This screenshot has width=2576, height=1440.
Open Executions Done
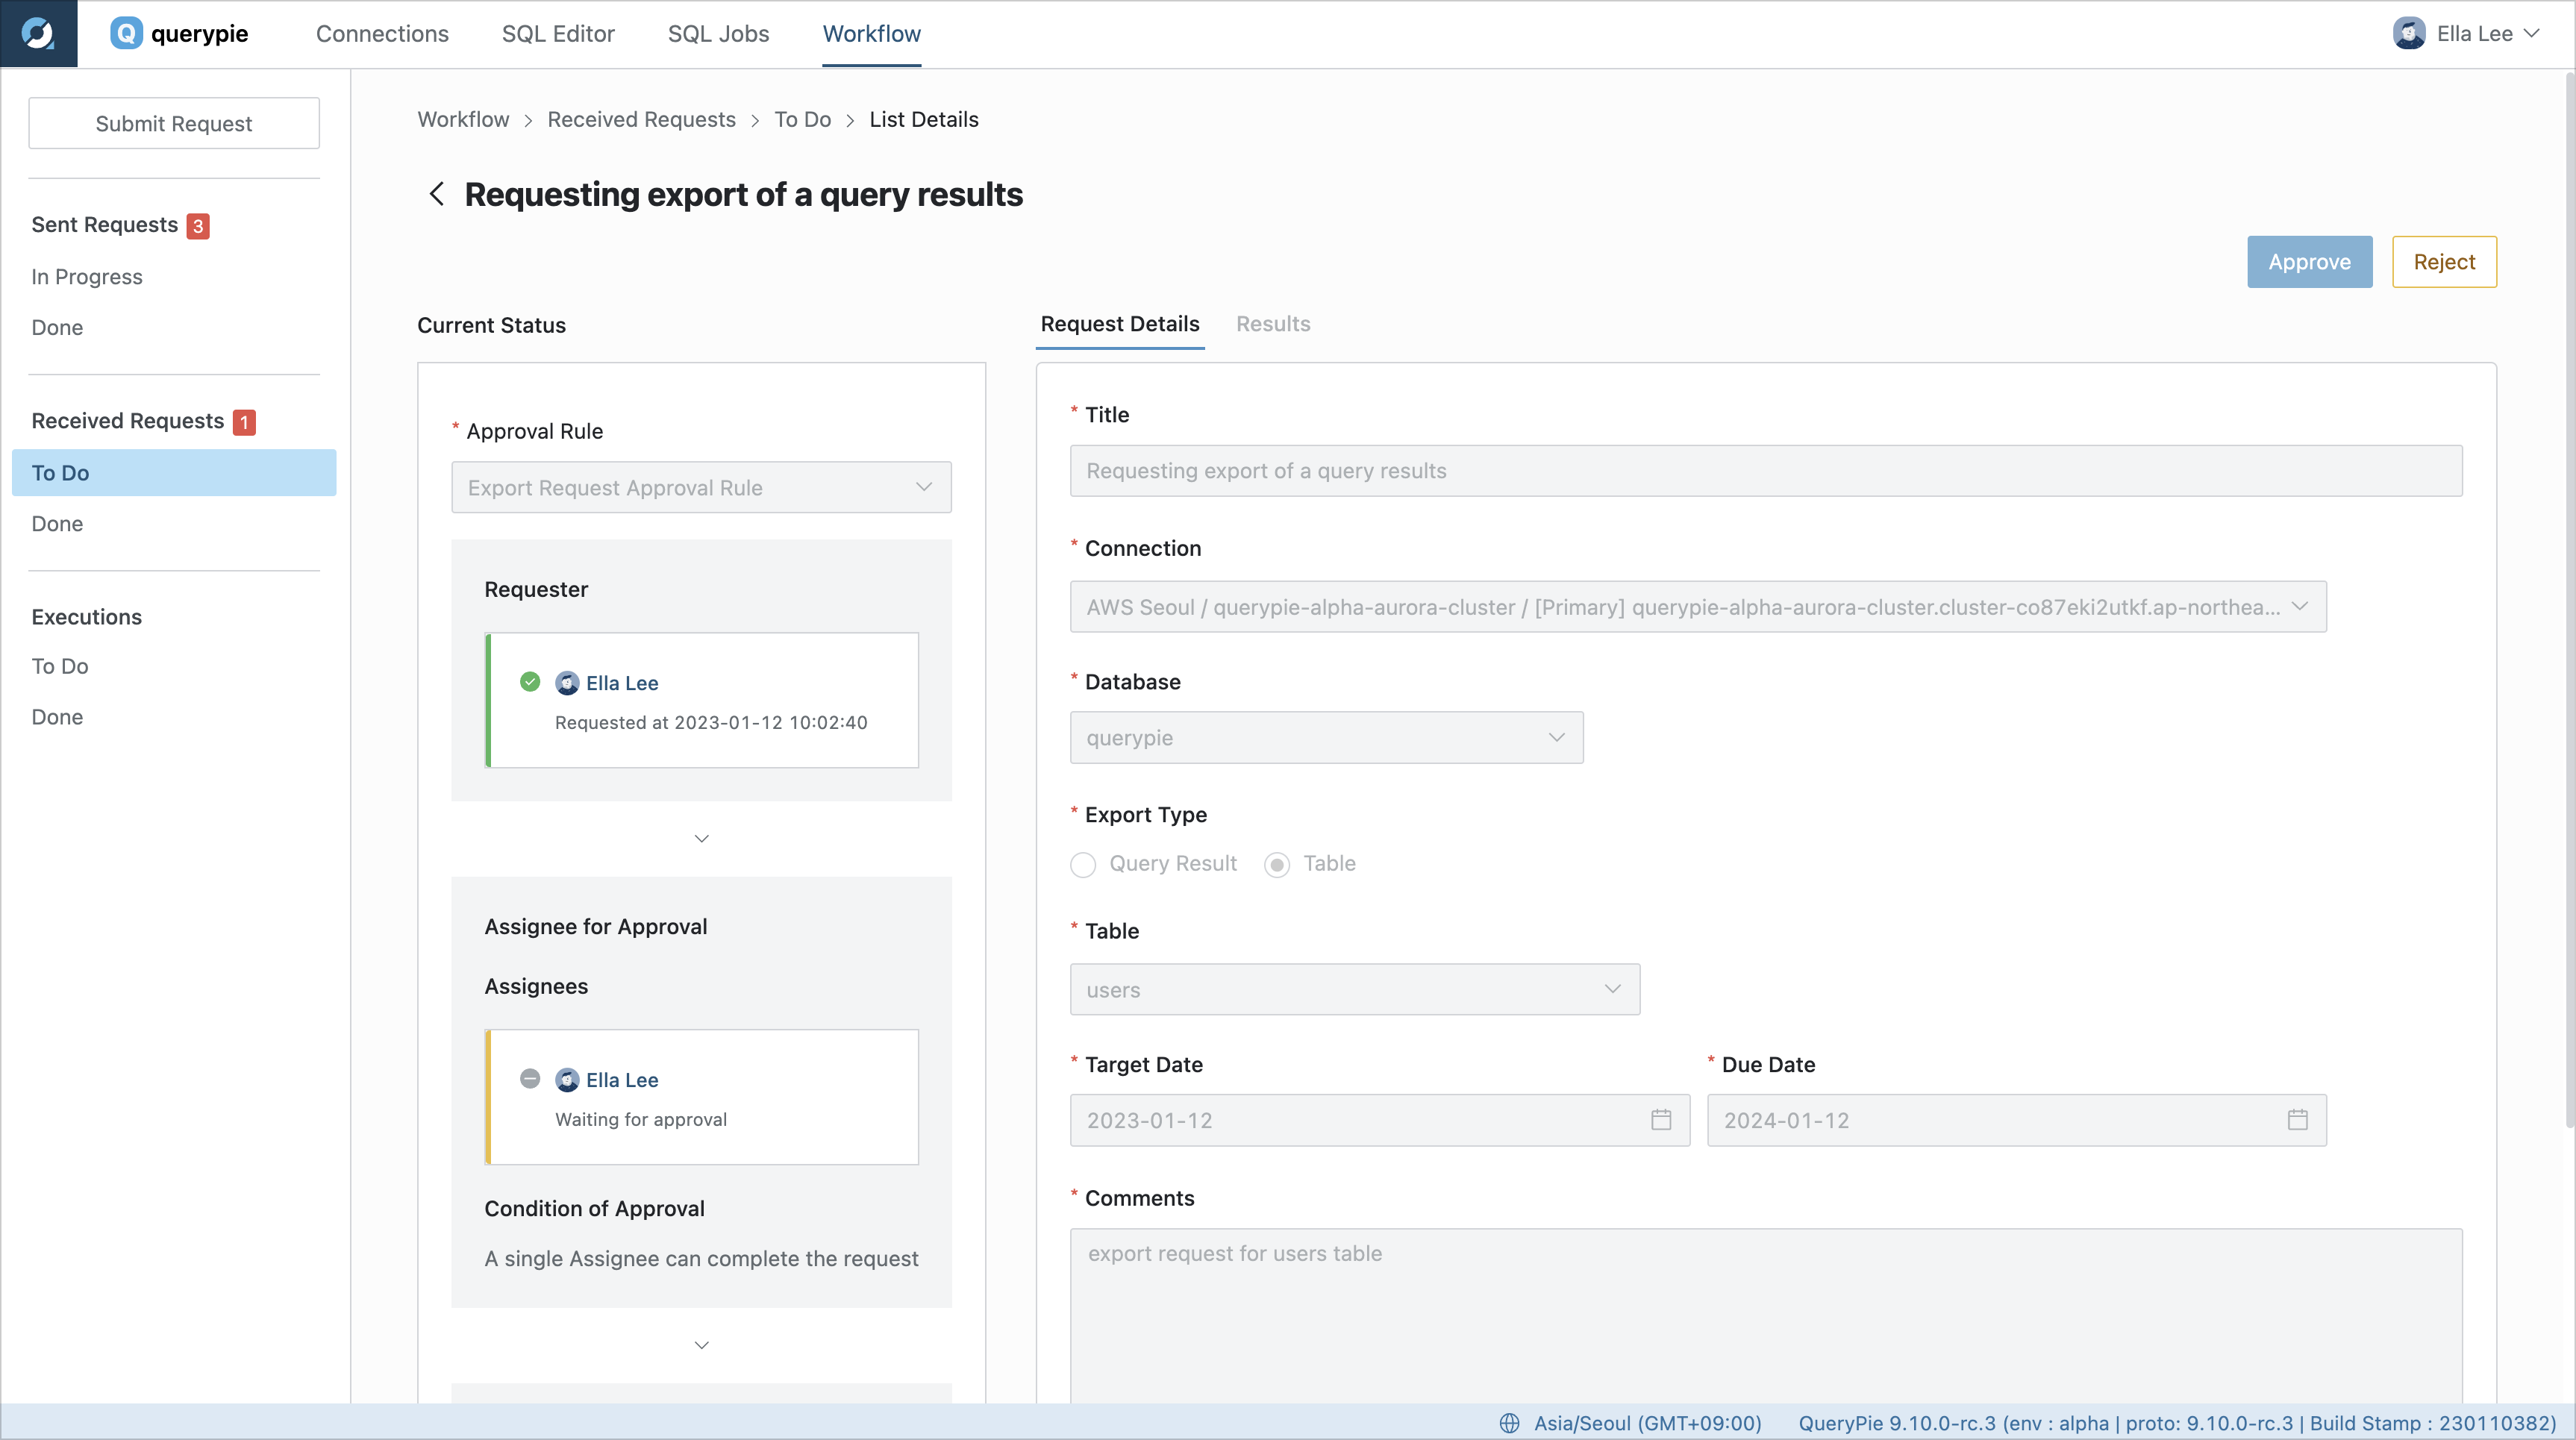click(57, 717)
